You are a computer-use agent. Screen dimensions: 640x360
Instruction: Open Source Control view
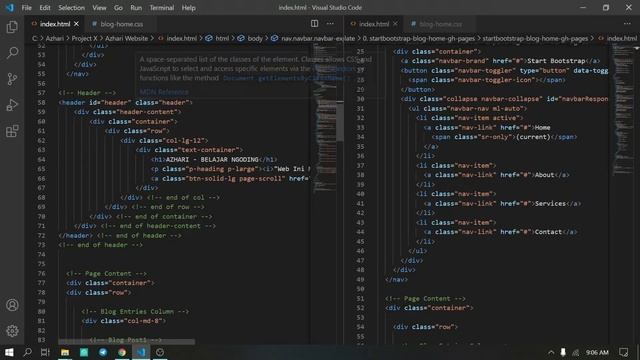[12, 79]
